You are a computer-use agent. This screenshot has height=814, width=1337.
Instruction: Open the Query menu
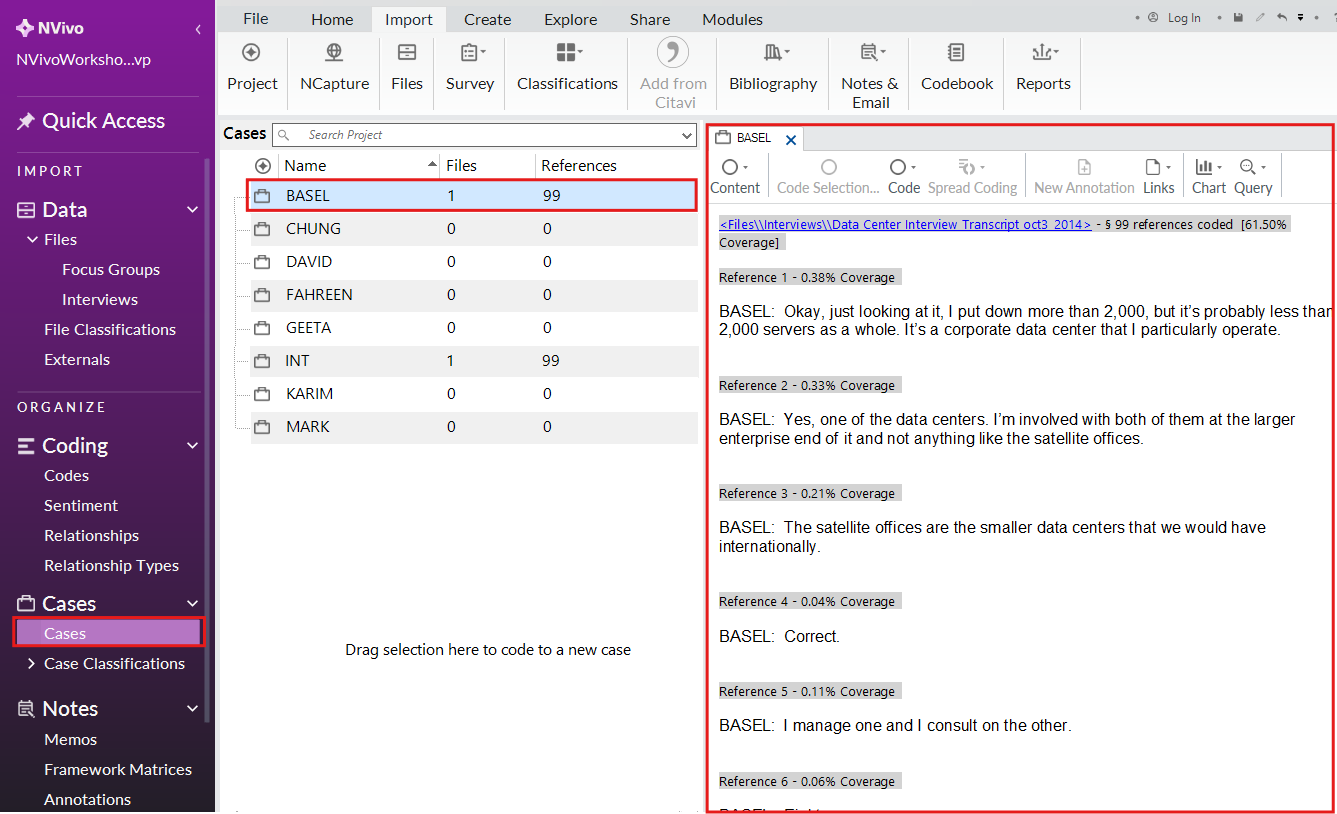1253,177
